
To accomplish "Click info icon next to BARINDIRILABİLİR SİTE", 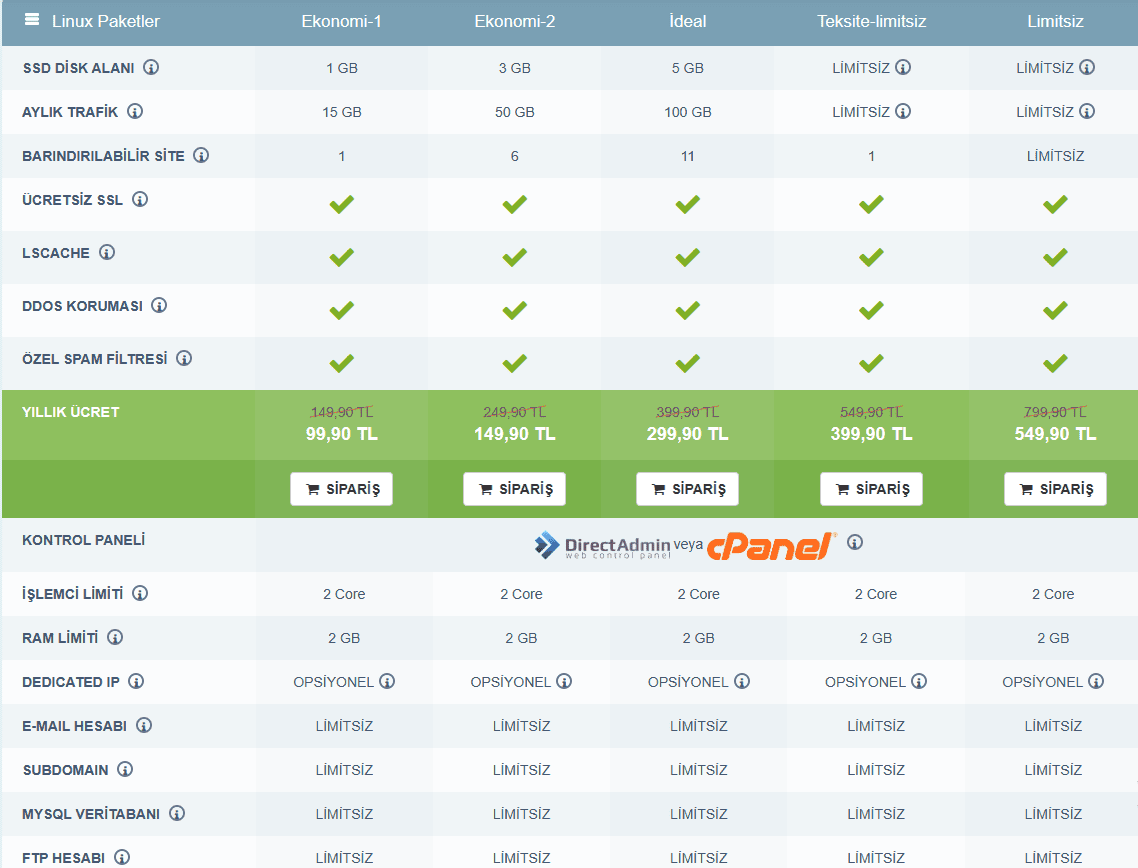I will pos(201,156).
